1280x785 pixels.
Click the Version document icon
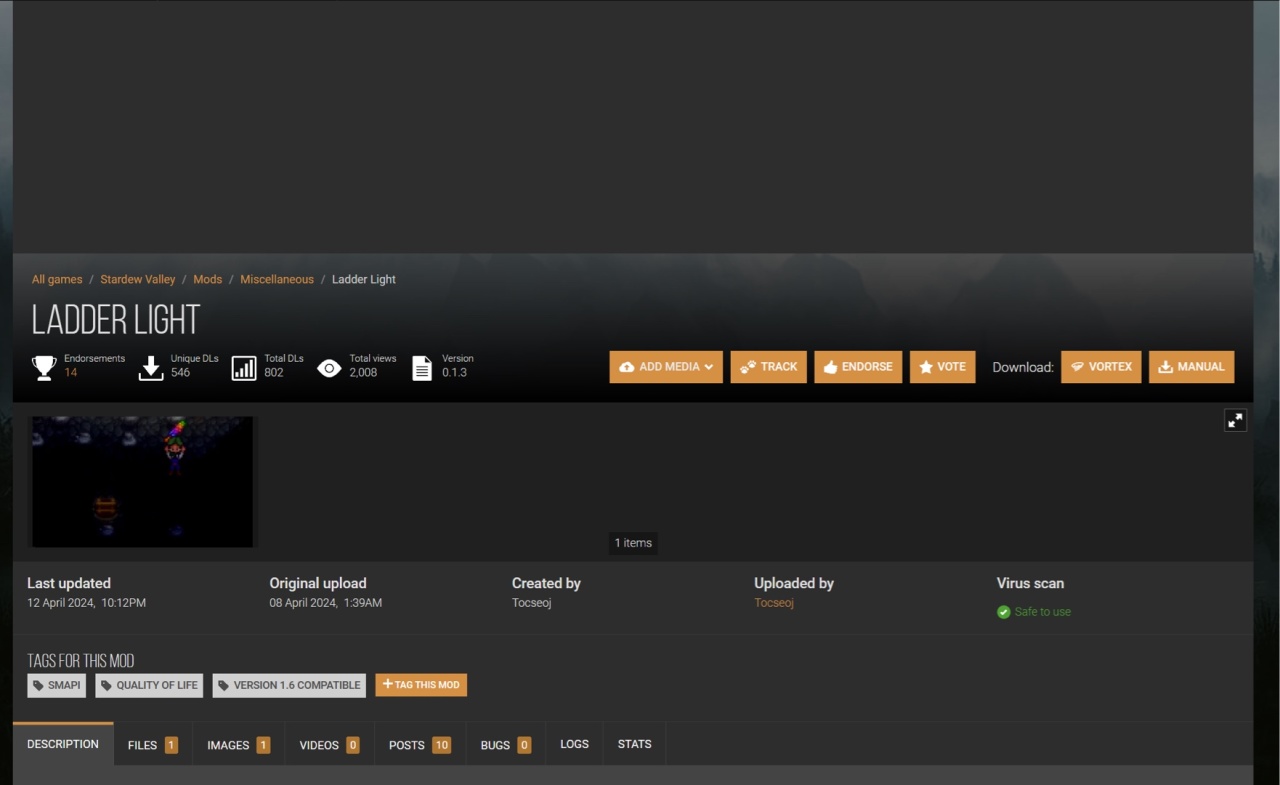coord(422,368)
